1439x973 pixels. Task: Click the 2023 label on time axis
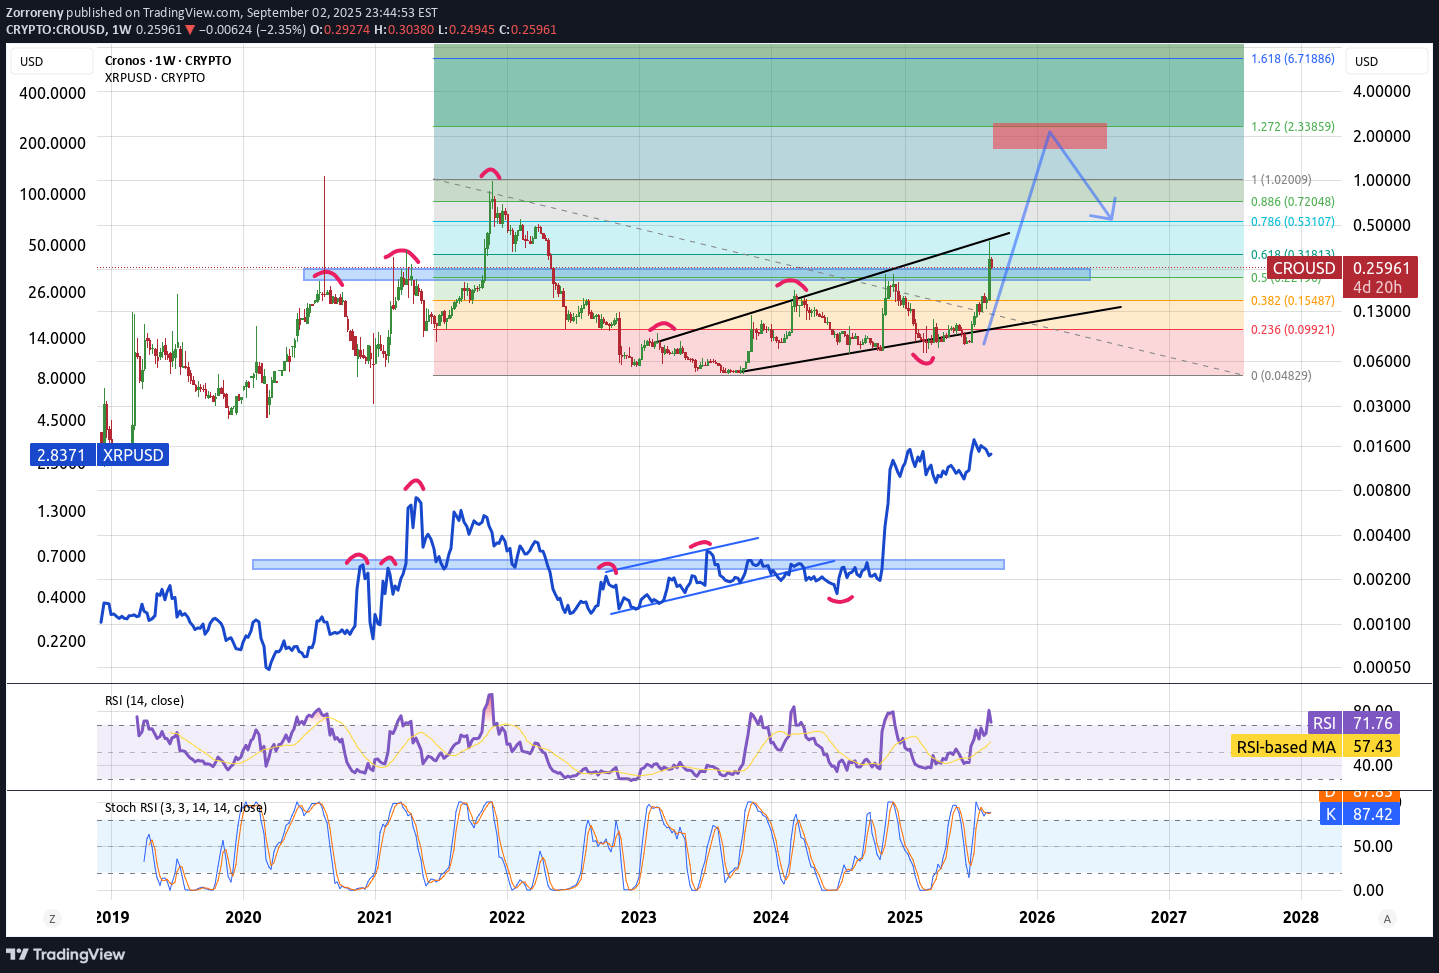coord(639,917)
